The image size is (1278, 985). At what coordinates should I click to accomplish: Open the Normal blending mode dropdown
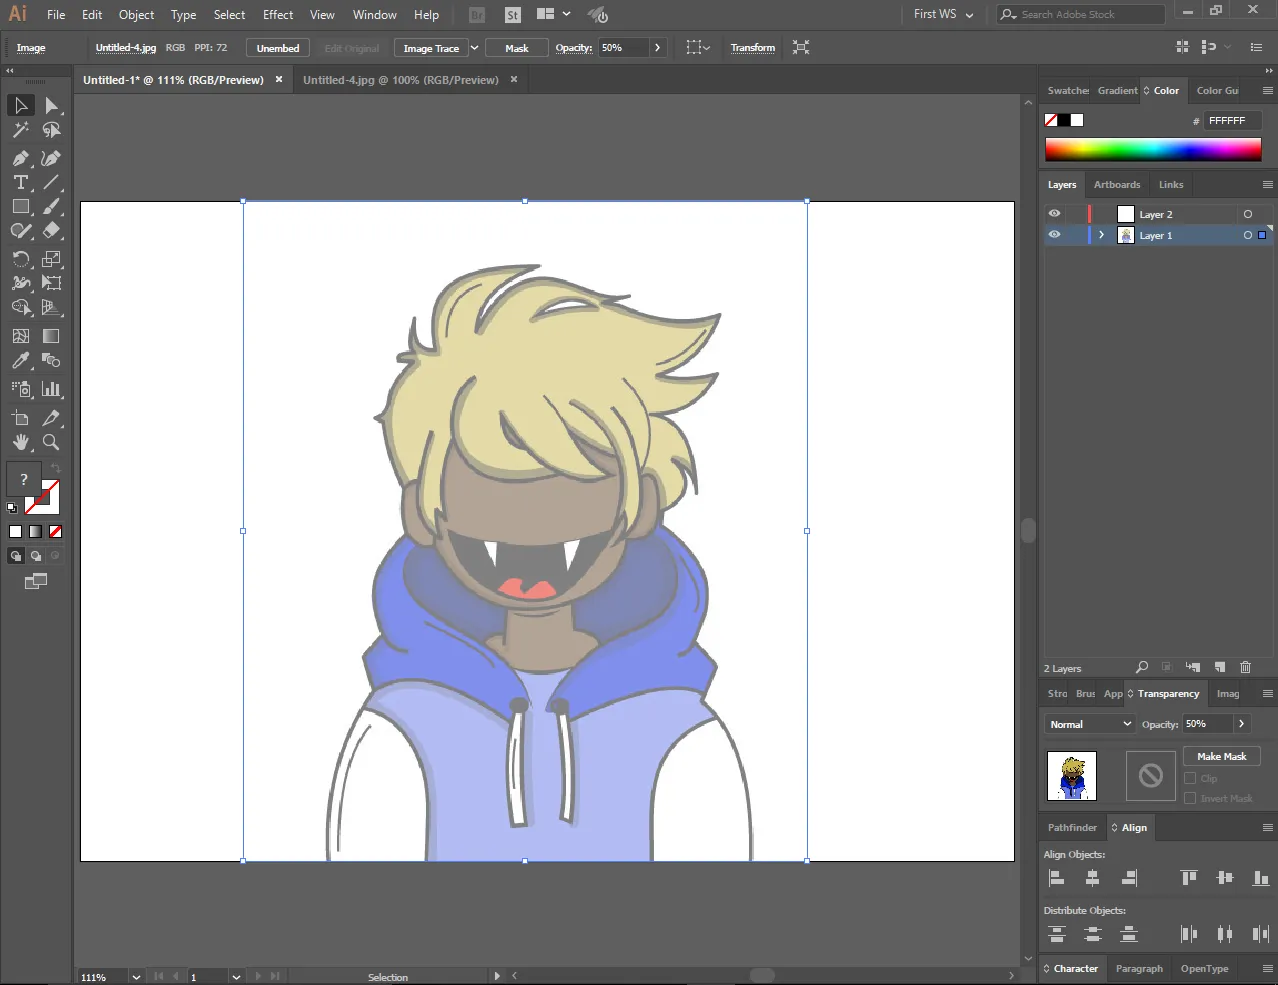pos(1089,724)
